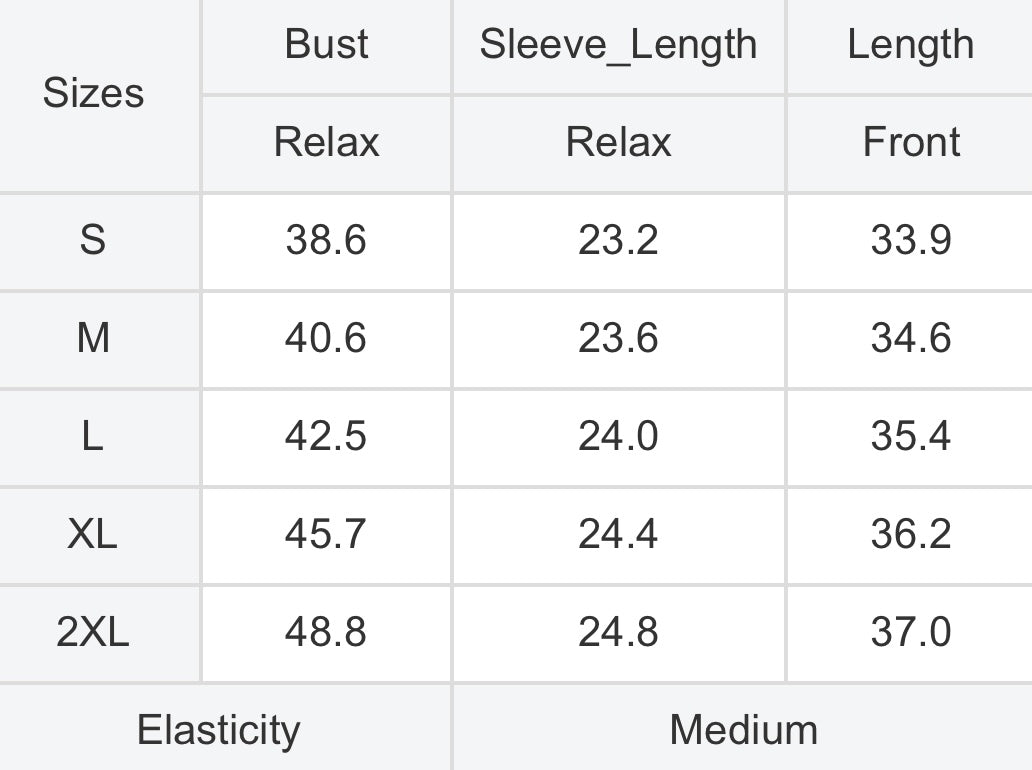This screenshot has width=1032, height=770.
Task: Select the Bust column header
Action: point(326,44)
